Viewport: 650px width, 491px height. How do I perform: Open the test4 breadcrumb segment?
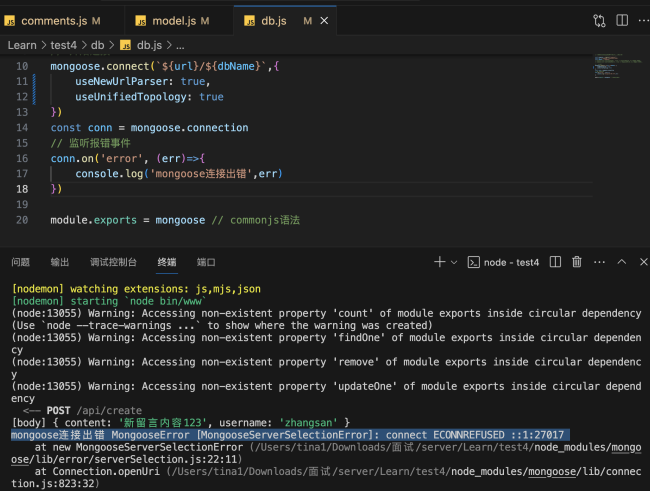pyautogui.click(x=63, y=45)
